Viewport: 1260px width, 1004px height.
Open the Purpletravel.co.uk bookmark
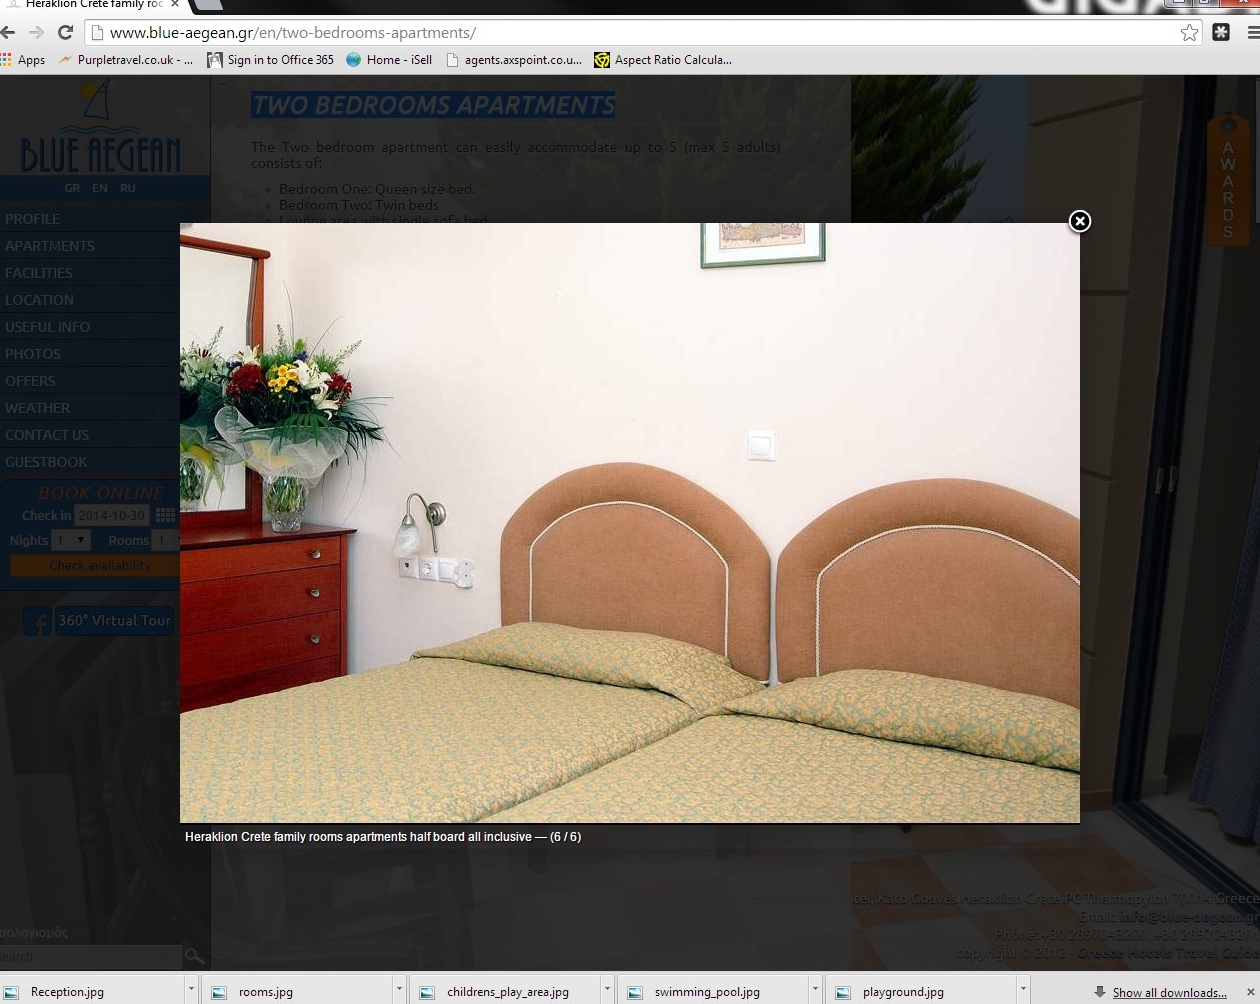pyautogui.click(x=126, y=60)
